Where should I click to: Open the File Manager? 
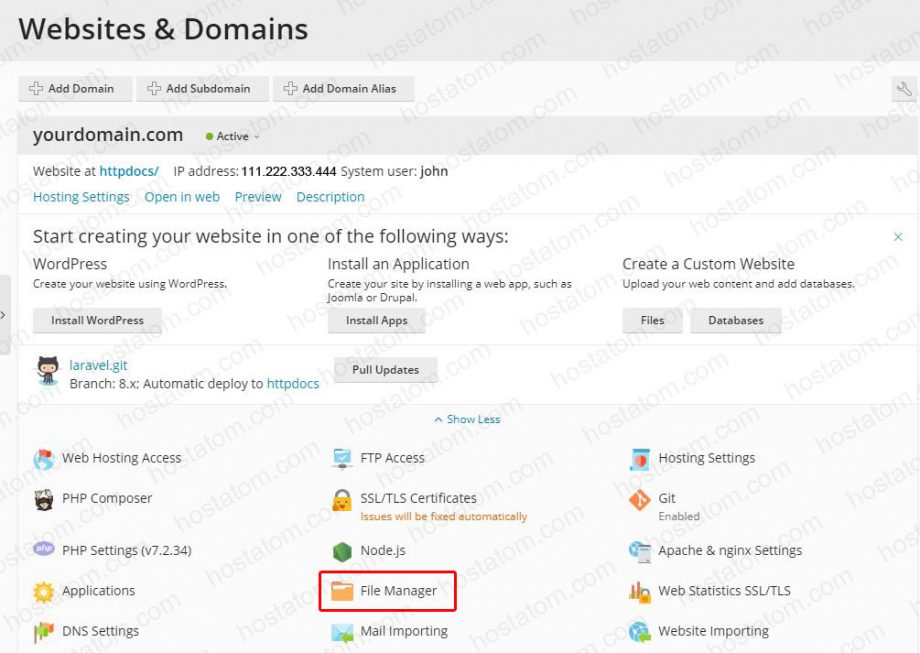(x=387, y=591)
